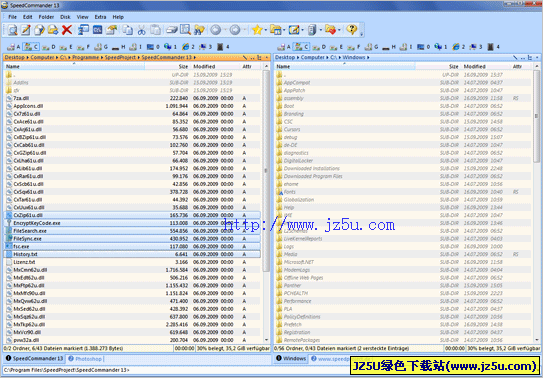543x378 pixels.
Task: Select drive G in the left panel
Action: [101, 47]
